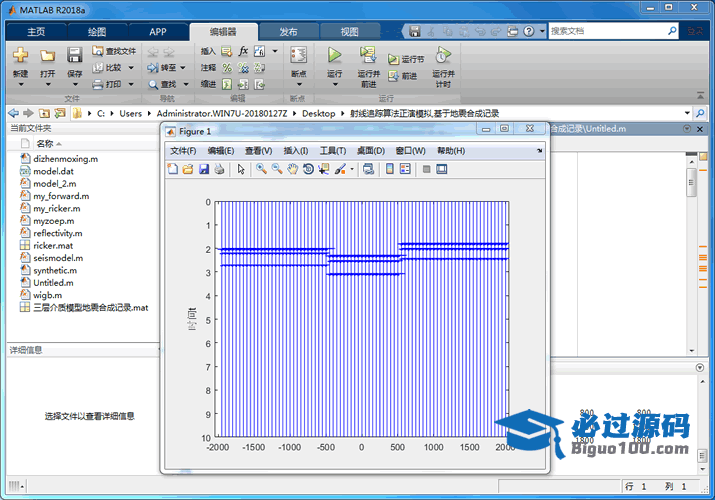
Task: Insert function using fx icon
Action: pyautogui.click(x=243, y=51)
